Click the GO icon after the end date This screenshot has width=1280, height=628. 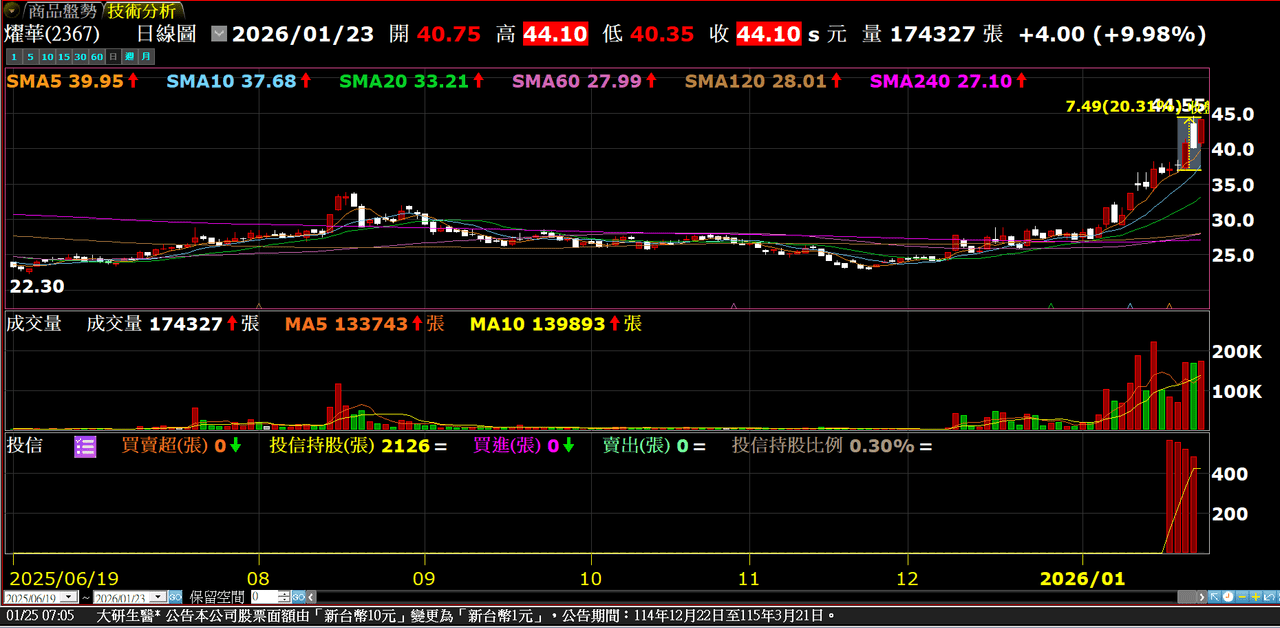[x=175, y=597]
